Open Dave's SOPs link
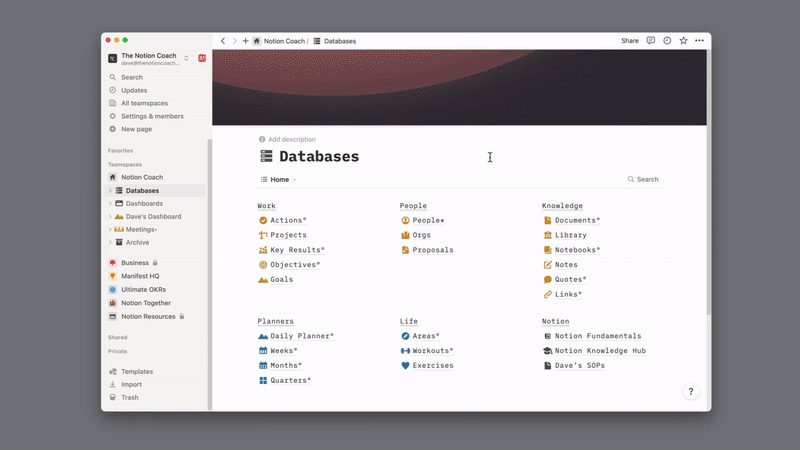The height and width of the screenshot is (450, 800). click(x=580, y=366)
